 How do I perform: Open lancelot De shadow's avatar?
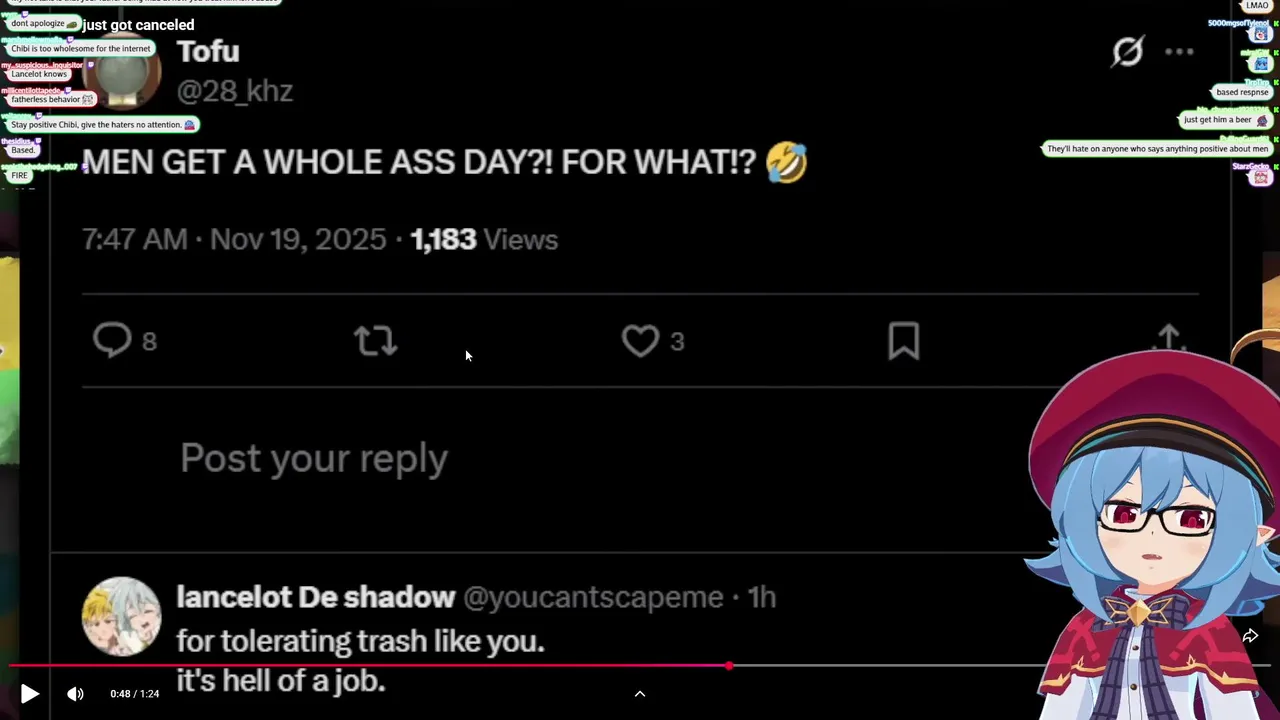(x=121, y=617)
